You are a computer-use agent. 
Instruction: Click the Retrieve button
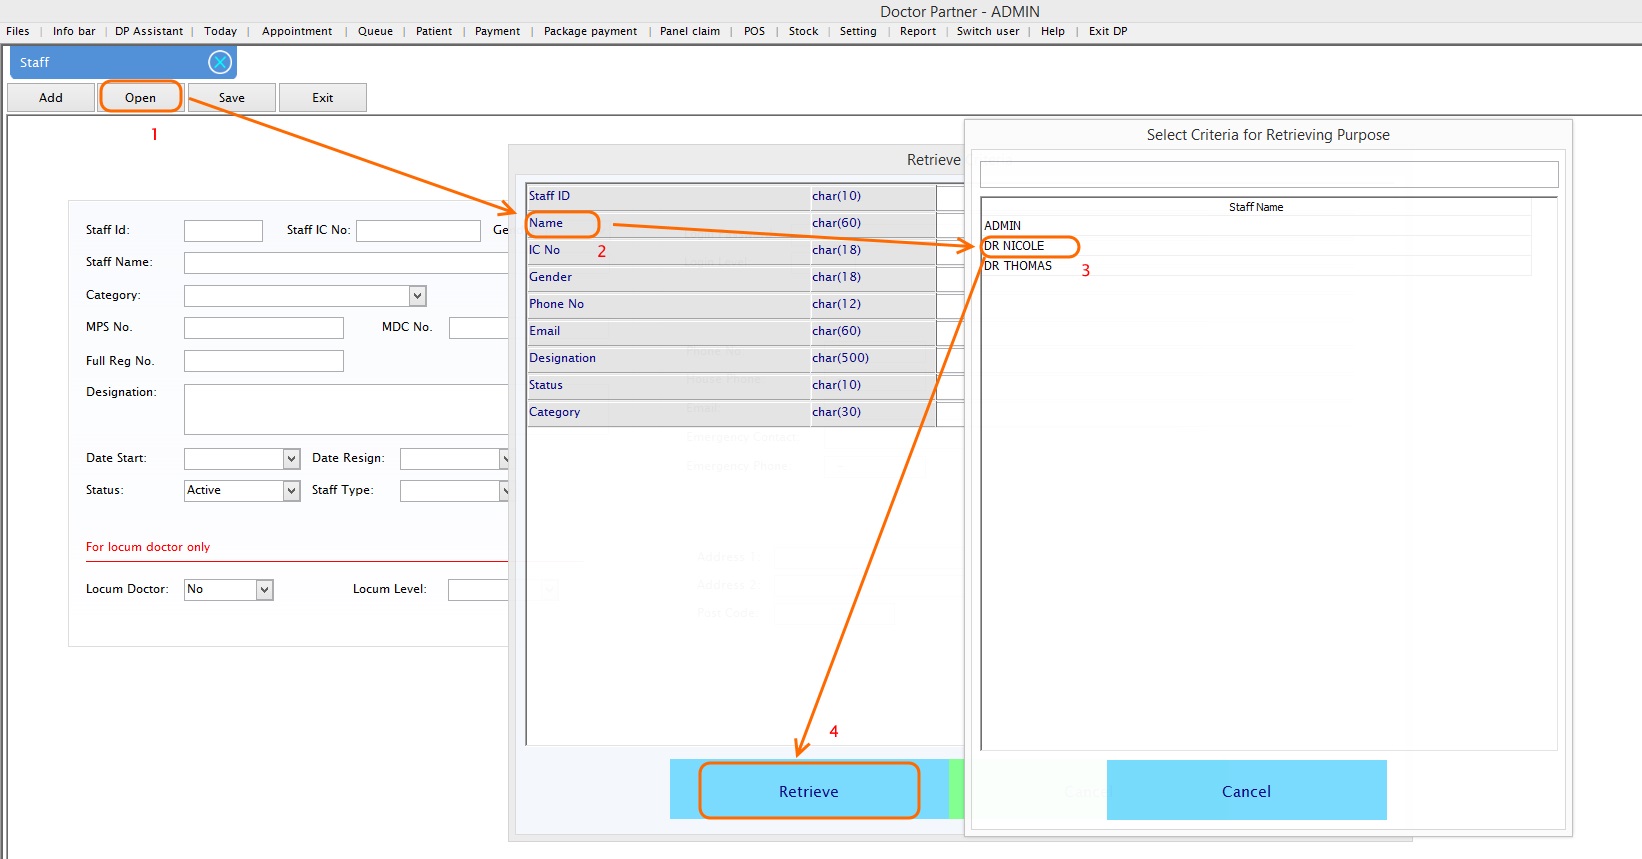pos(808,791)
